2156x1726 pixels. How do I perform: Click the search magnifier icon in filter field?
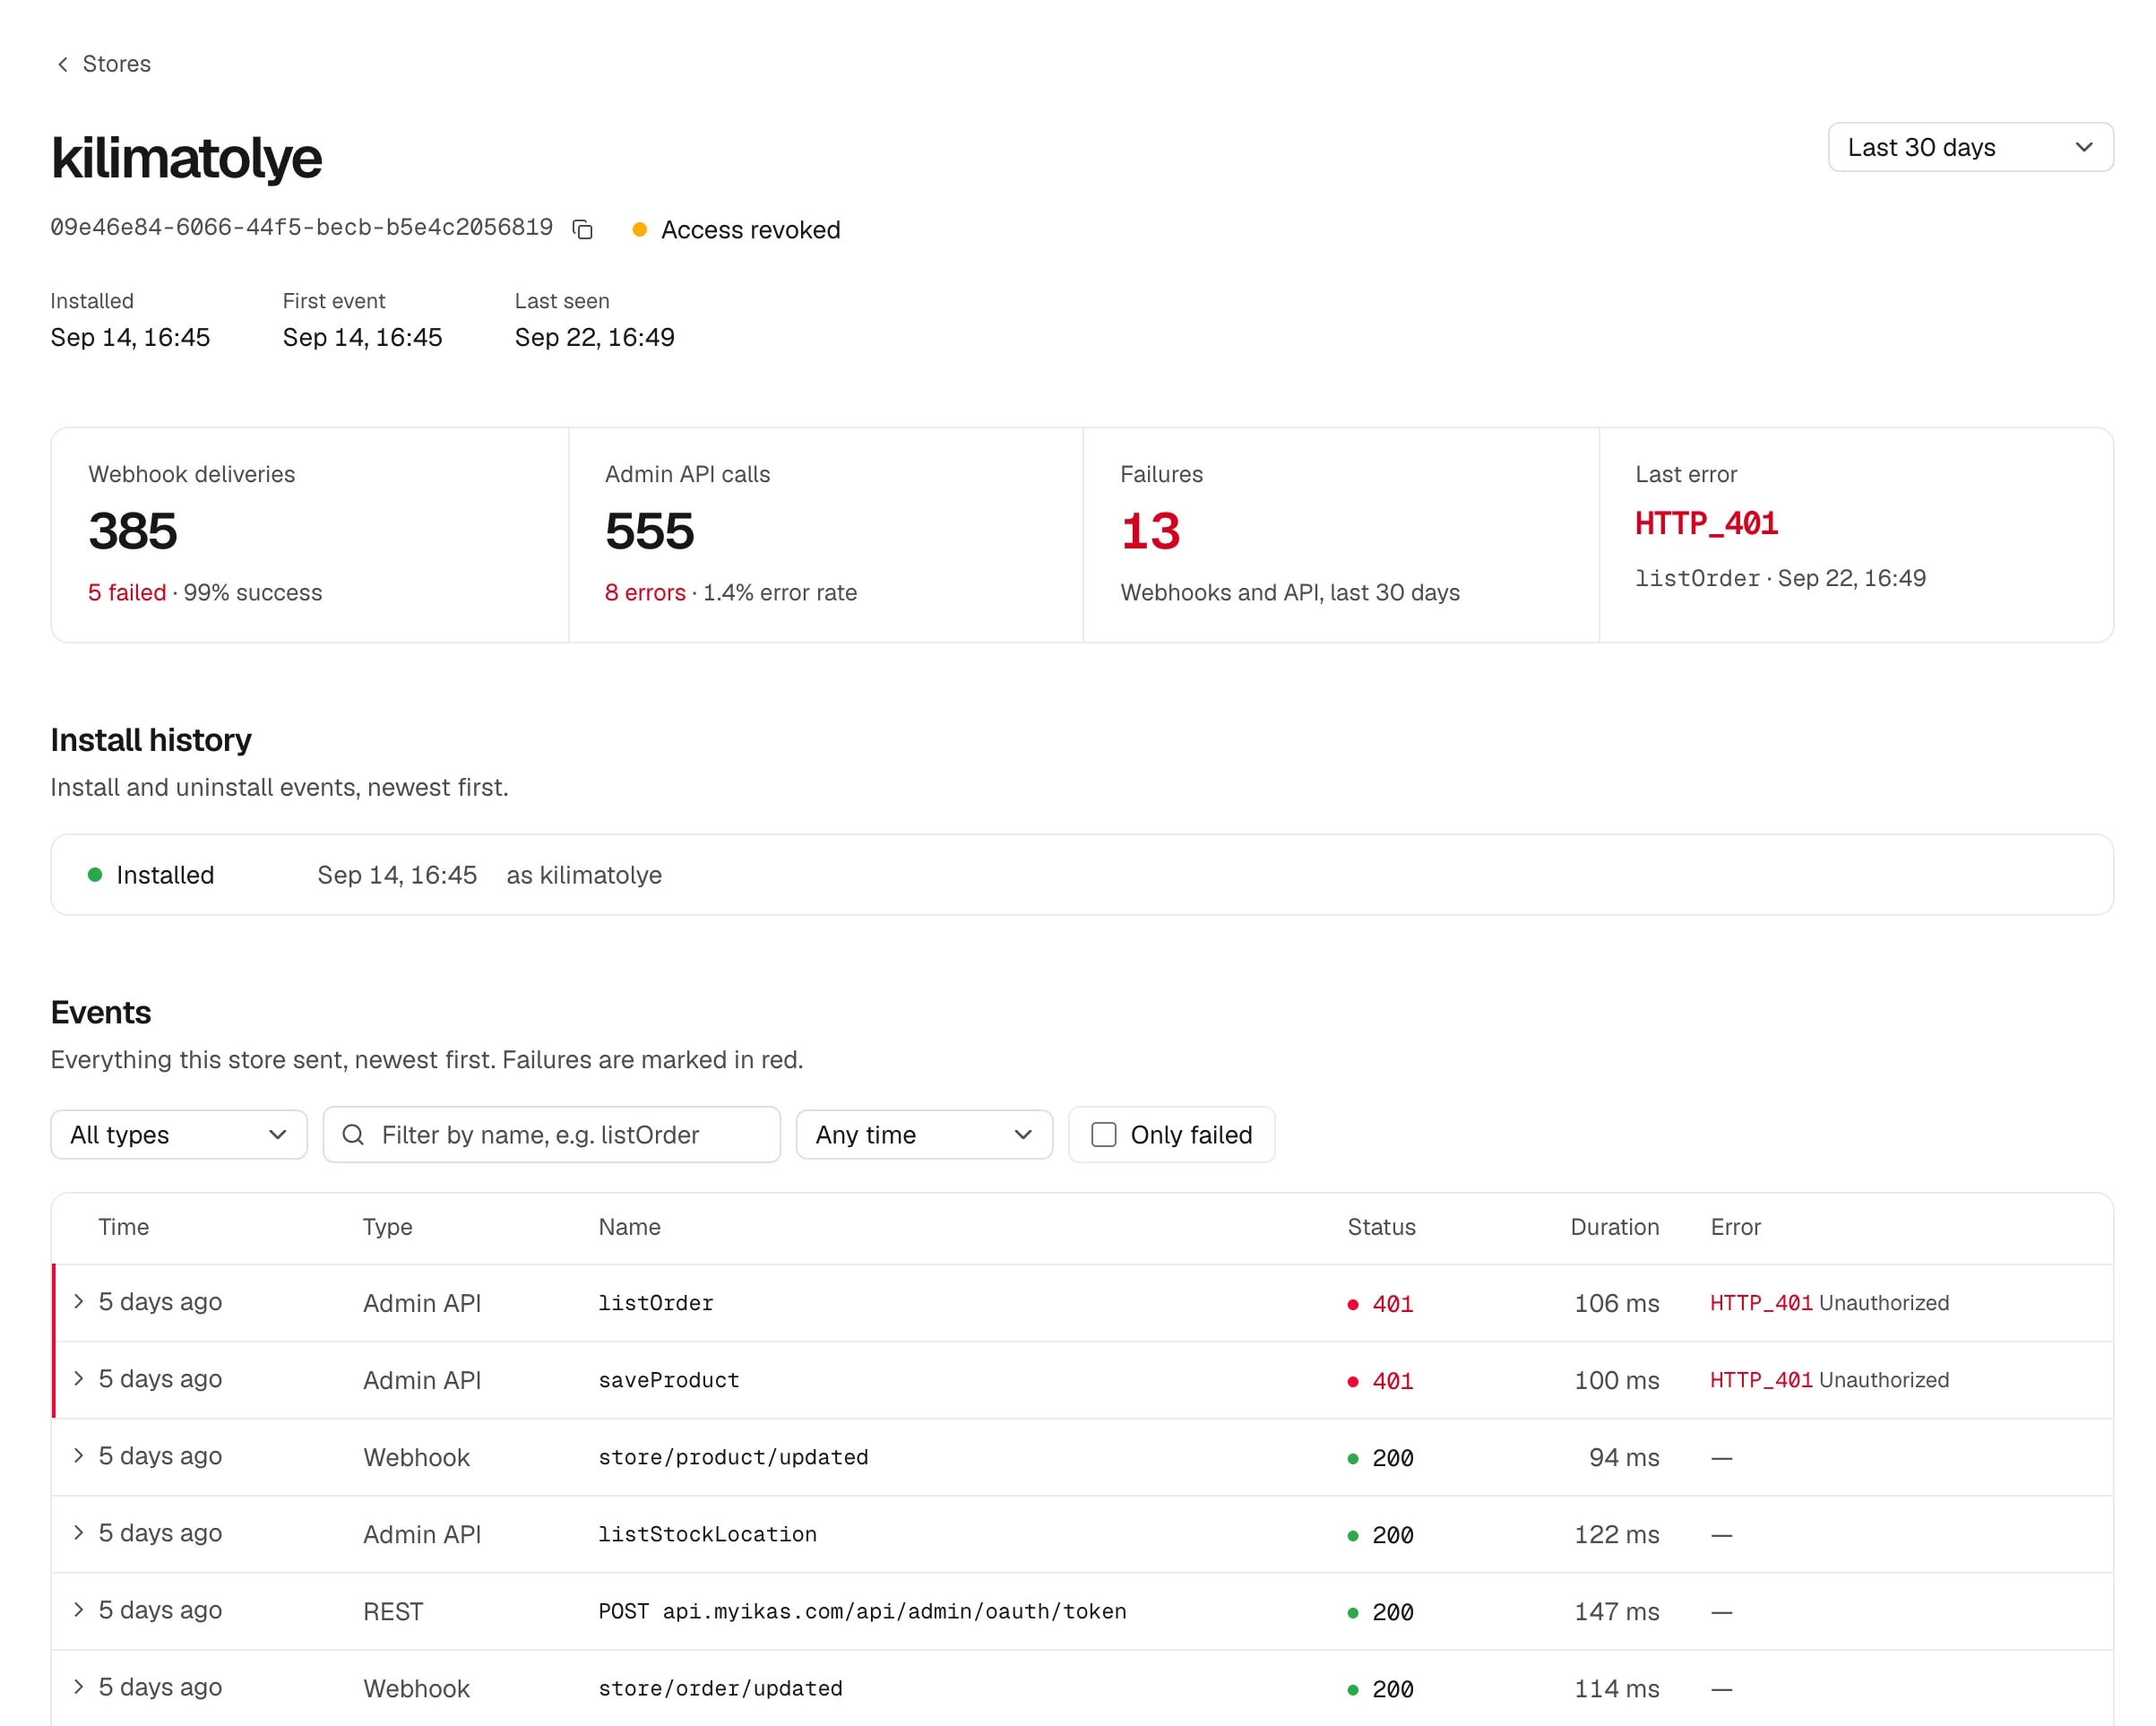coord(353,1134)
